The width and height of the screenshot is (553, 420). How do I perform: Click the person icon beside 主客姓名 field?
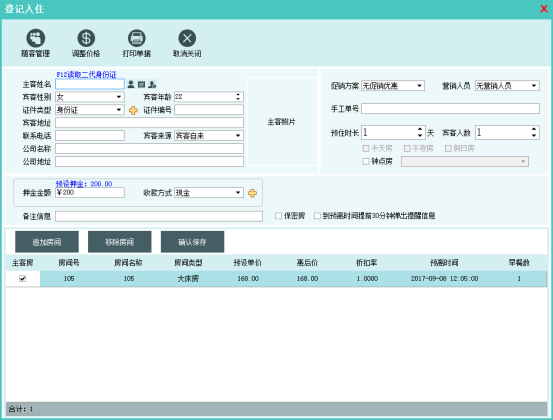click(x=131, y=84)
